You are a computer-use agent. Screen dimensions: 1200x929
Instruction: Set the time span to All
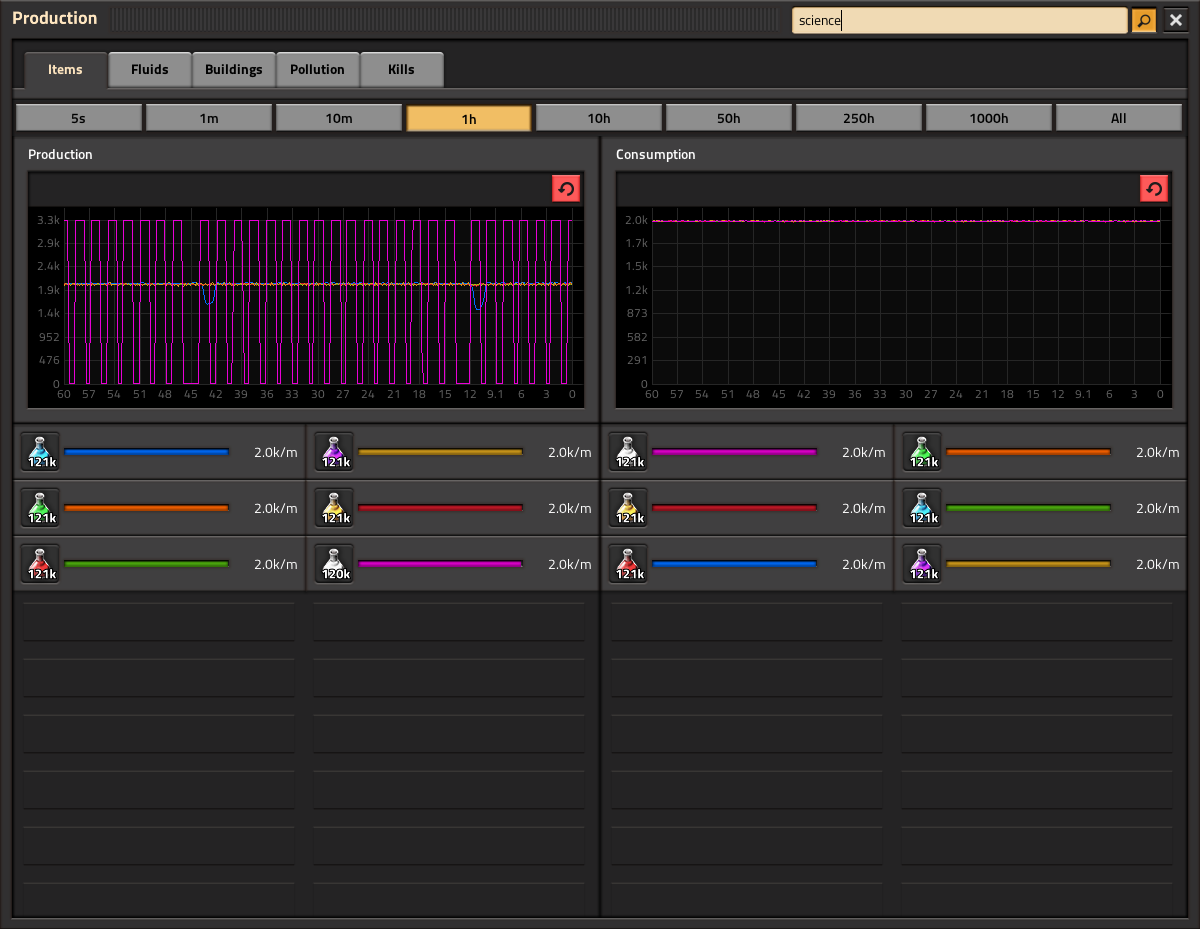[1119, 118]
